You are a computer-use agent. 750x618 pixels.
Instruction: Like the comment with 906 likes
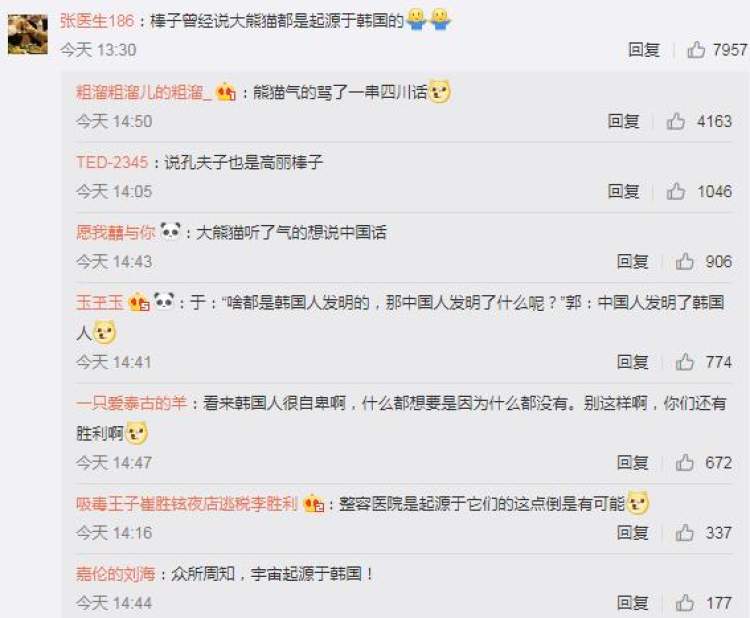tap(684, 261)
